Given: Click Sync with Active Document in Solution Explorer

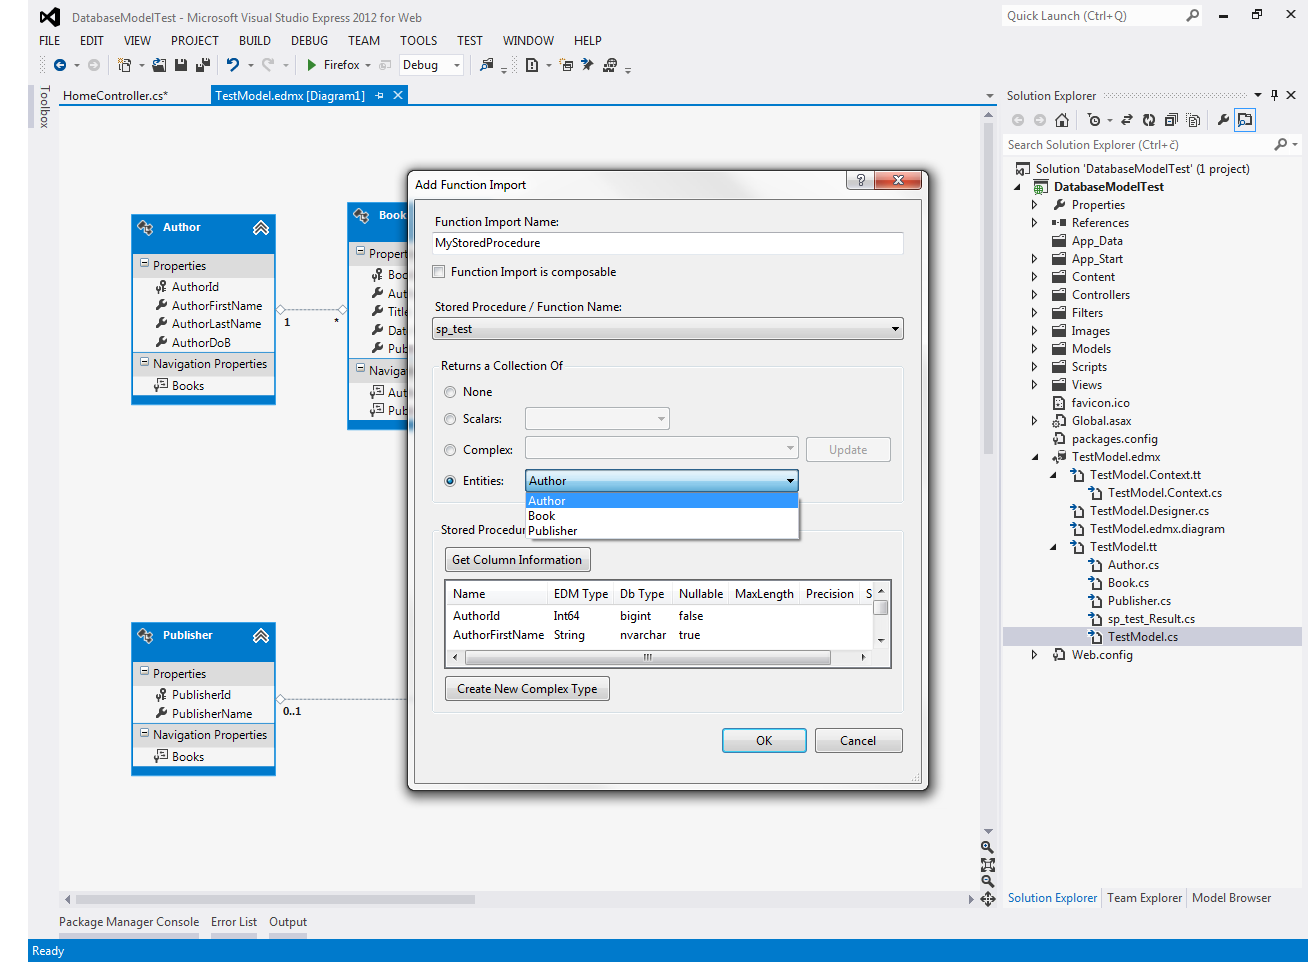Looking at the screenshot, I should point(1126,119).
